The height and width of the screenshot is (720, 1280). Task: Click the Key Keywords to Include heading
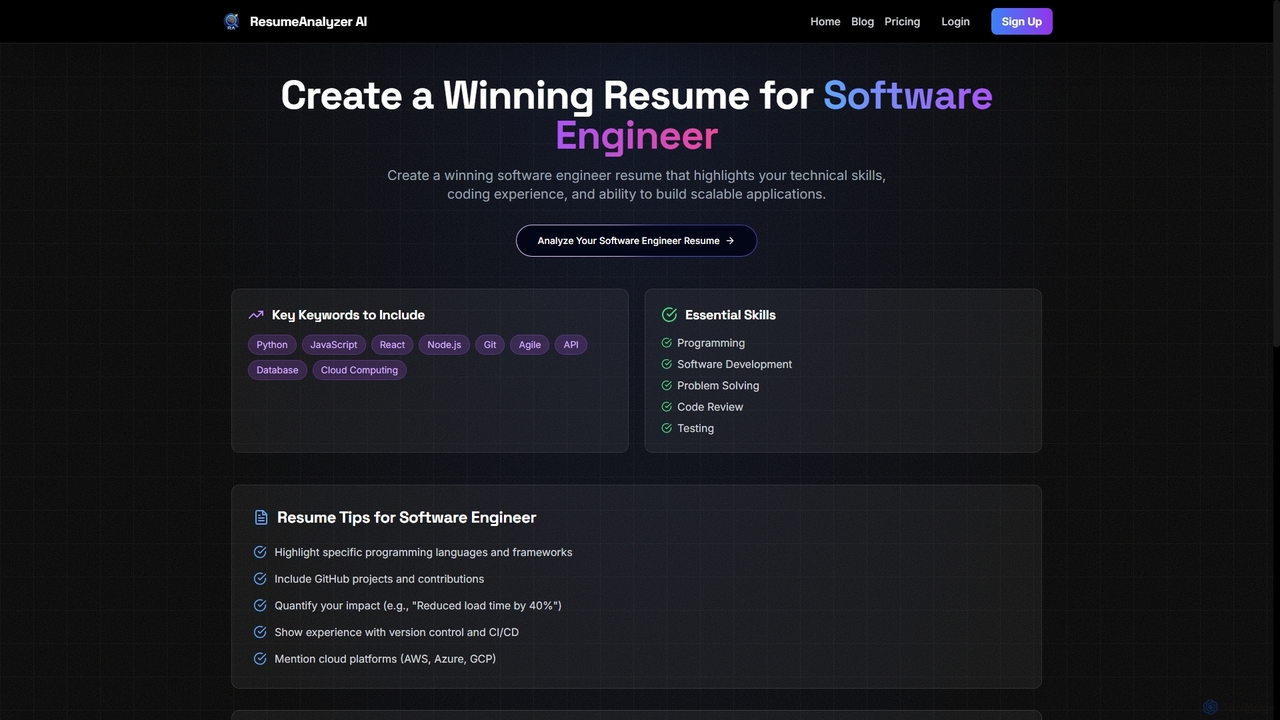point(348,315)
